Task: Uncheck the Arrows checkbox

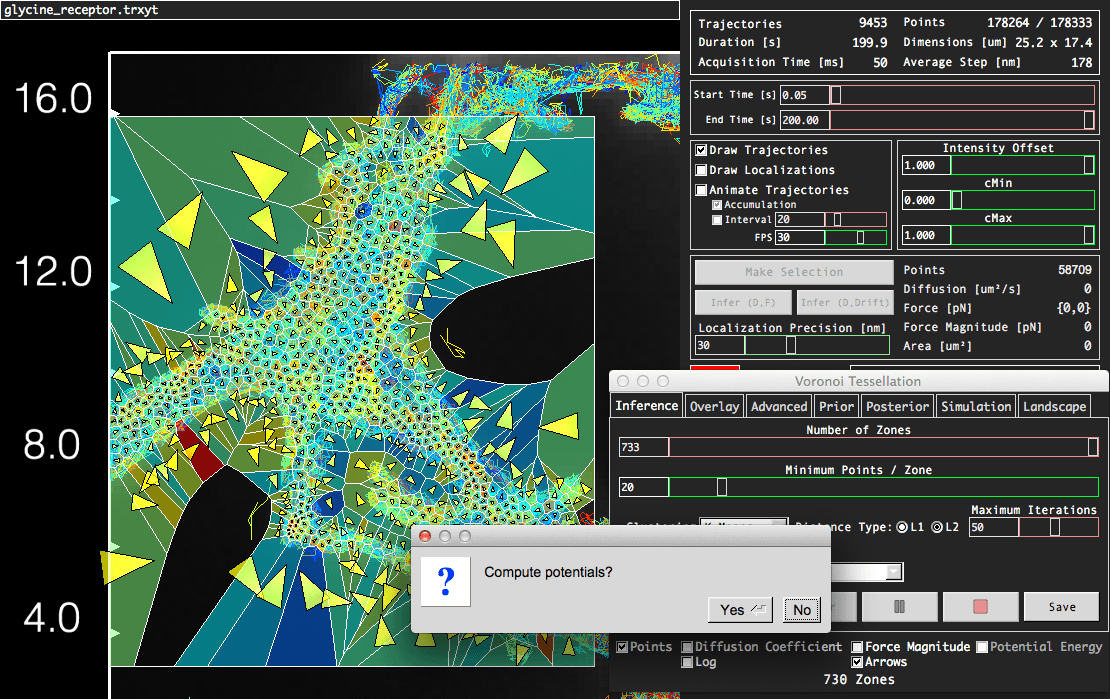Action: (857, 662)
